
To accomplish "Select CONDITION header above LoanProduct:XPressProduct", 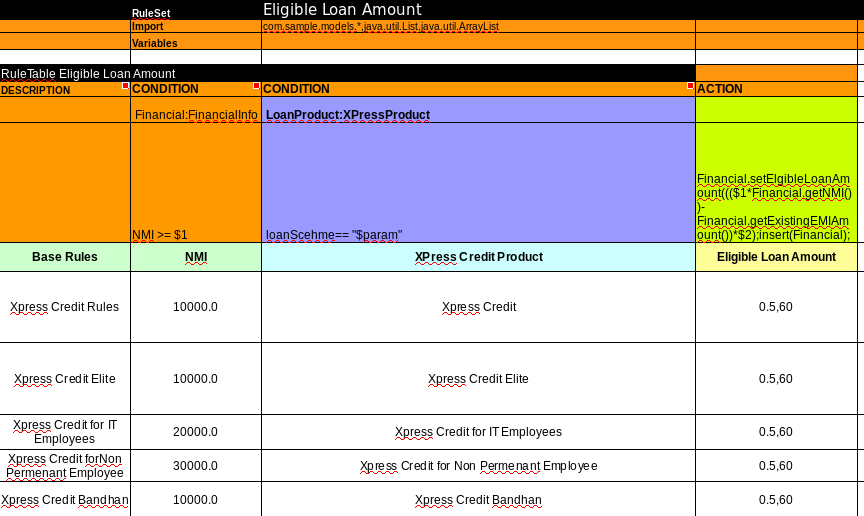I will (x=478, y=89).
